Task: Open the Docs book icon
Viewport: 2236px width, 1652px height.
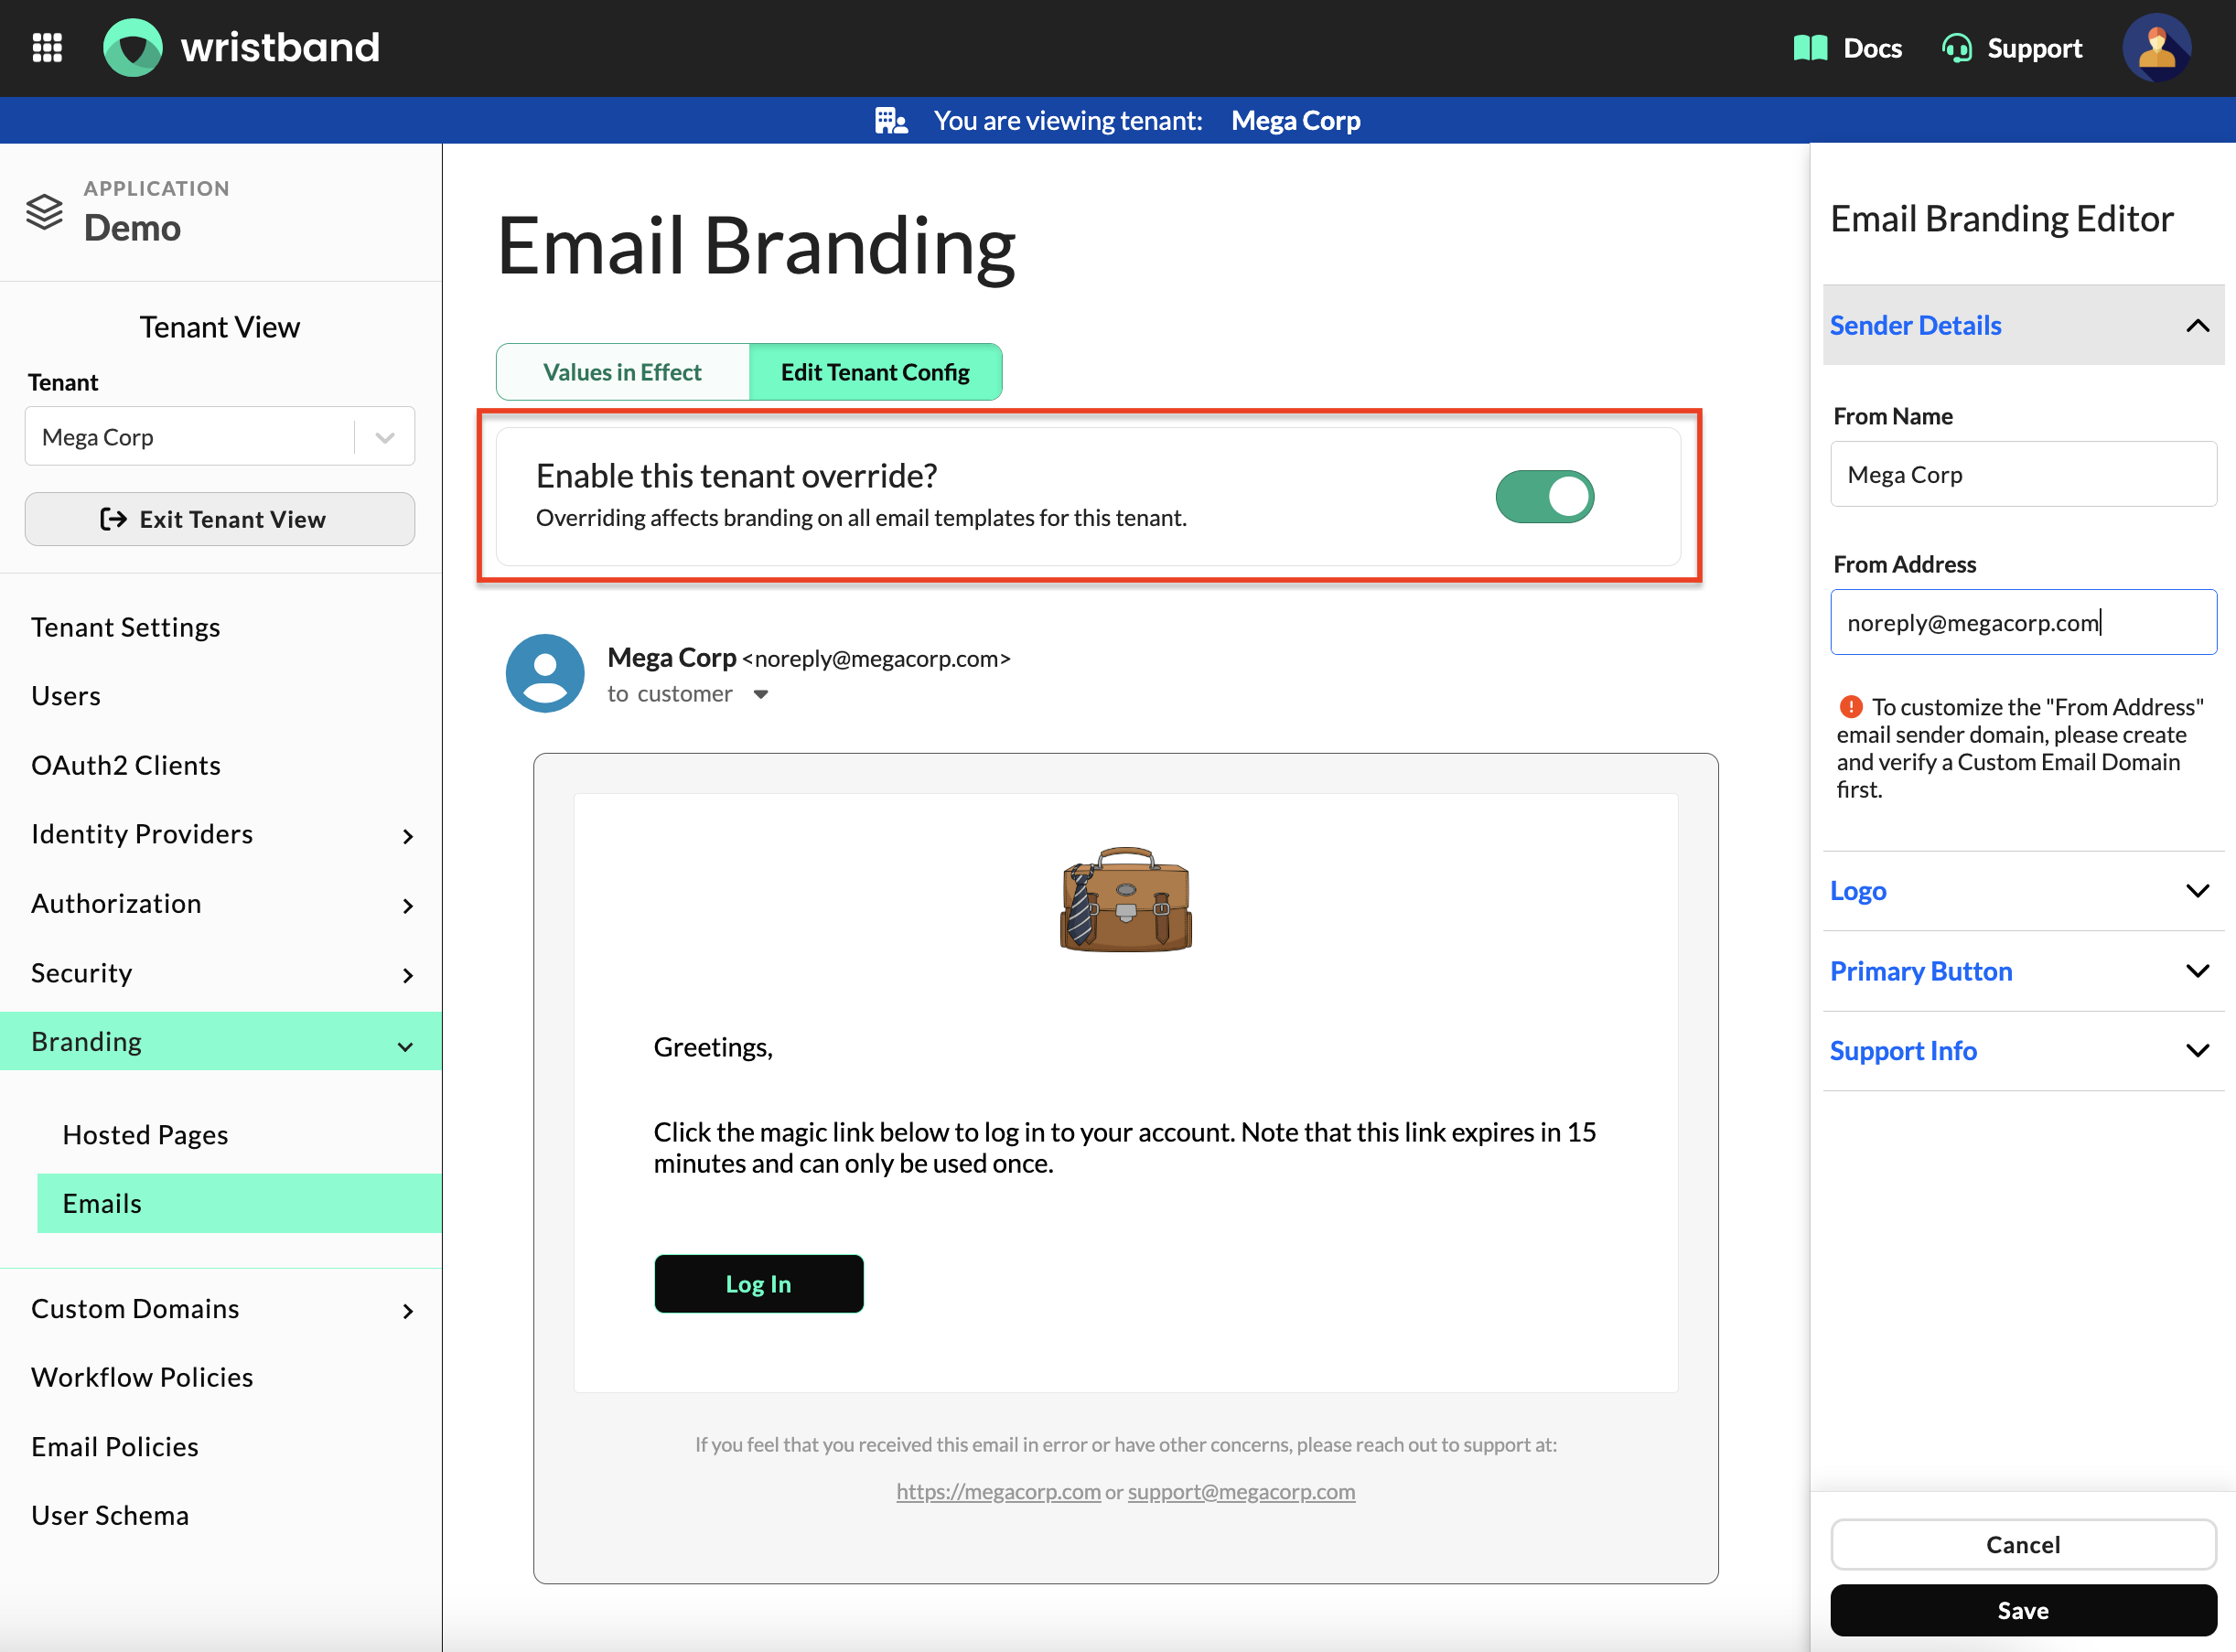Action: point(1810,47)
